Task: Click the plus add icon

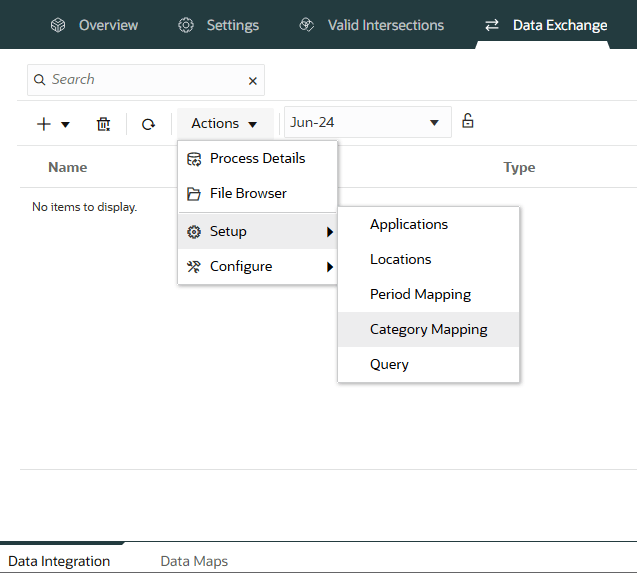Action: (43, 124)
